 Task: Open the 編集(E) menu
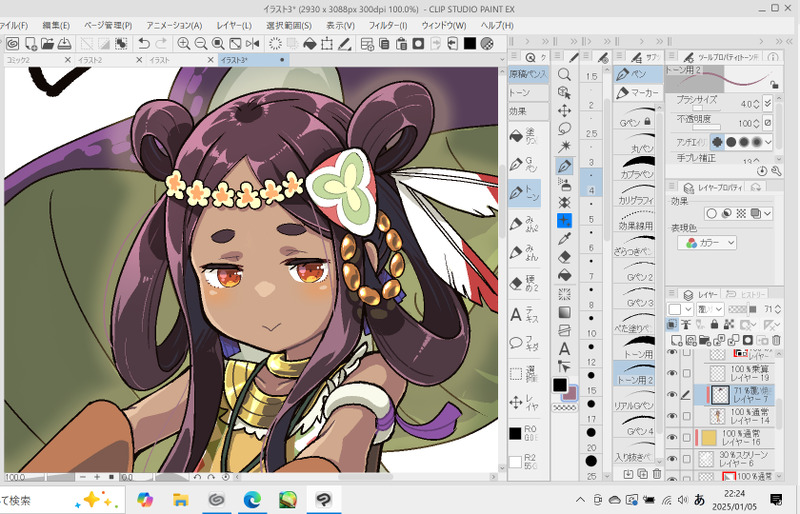click(x=56, y=25)
